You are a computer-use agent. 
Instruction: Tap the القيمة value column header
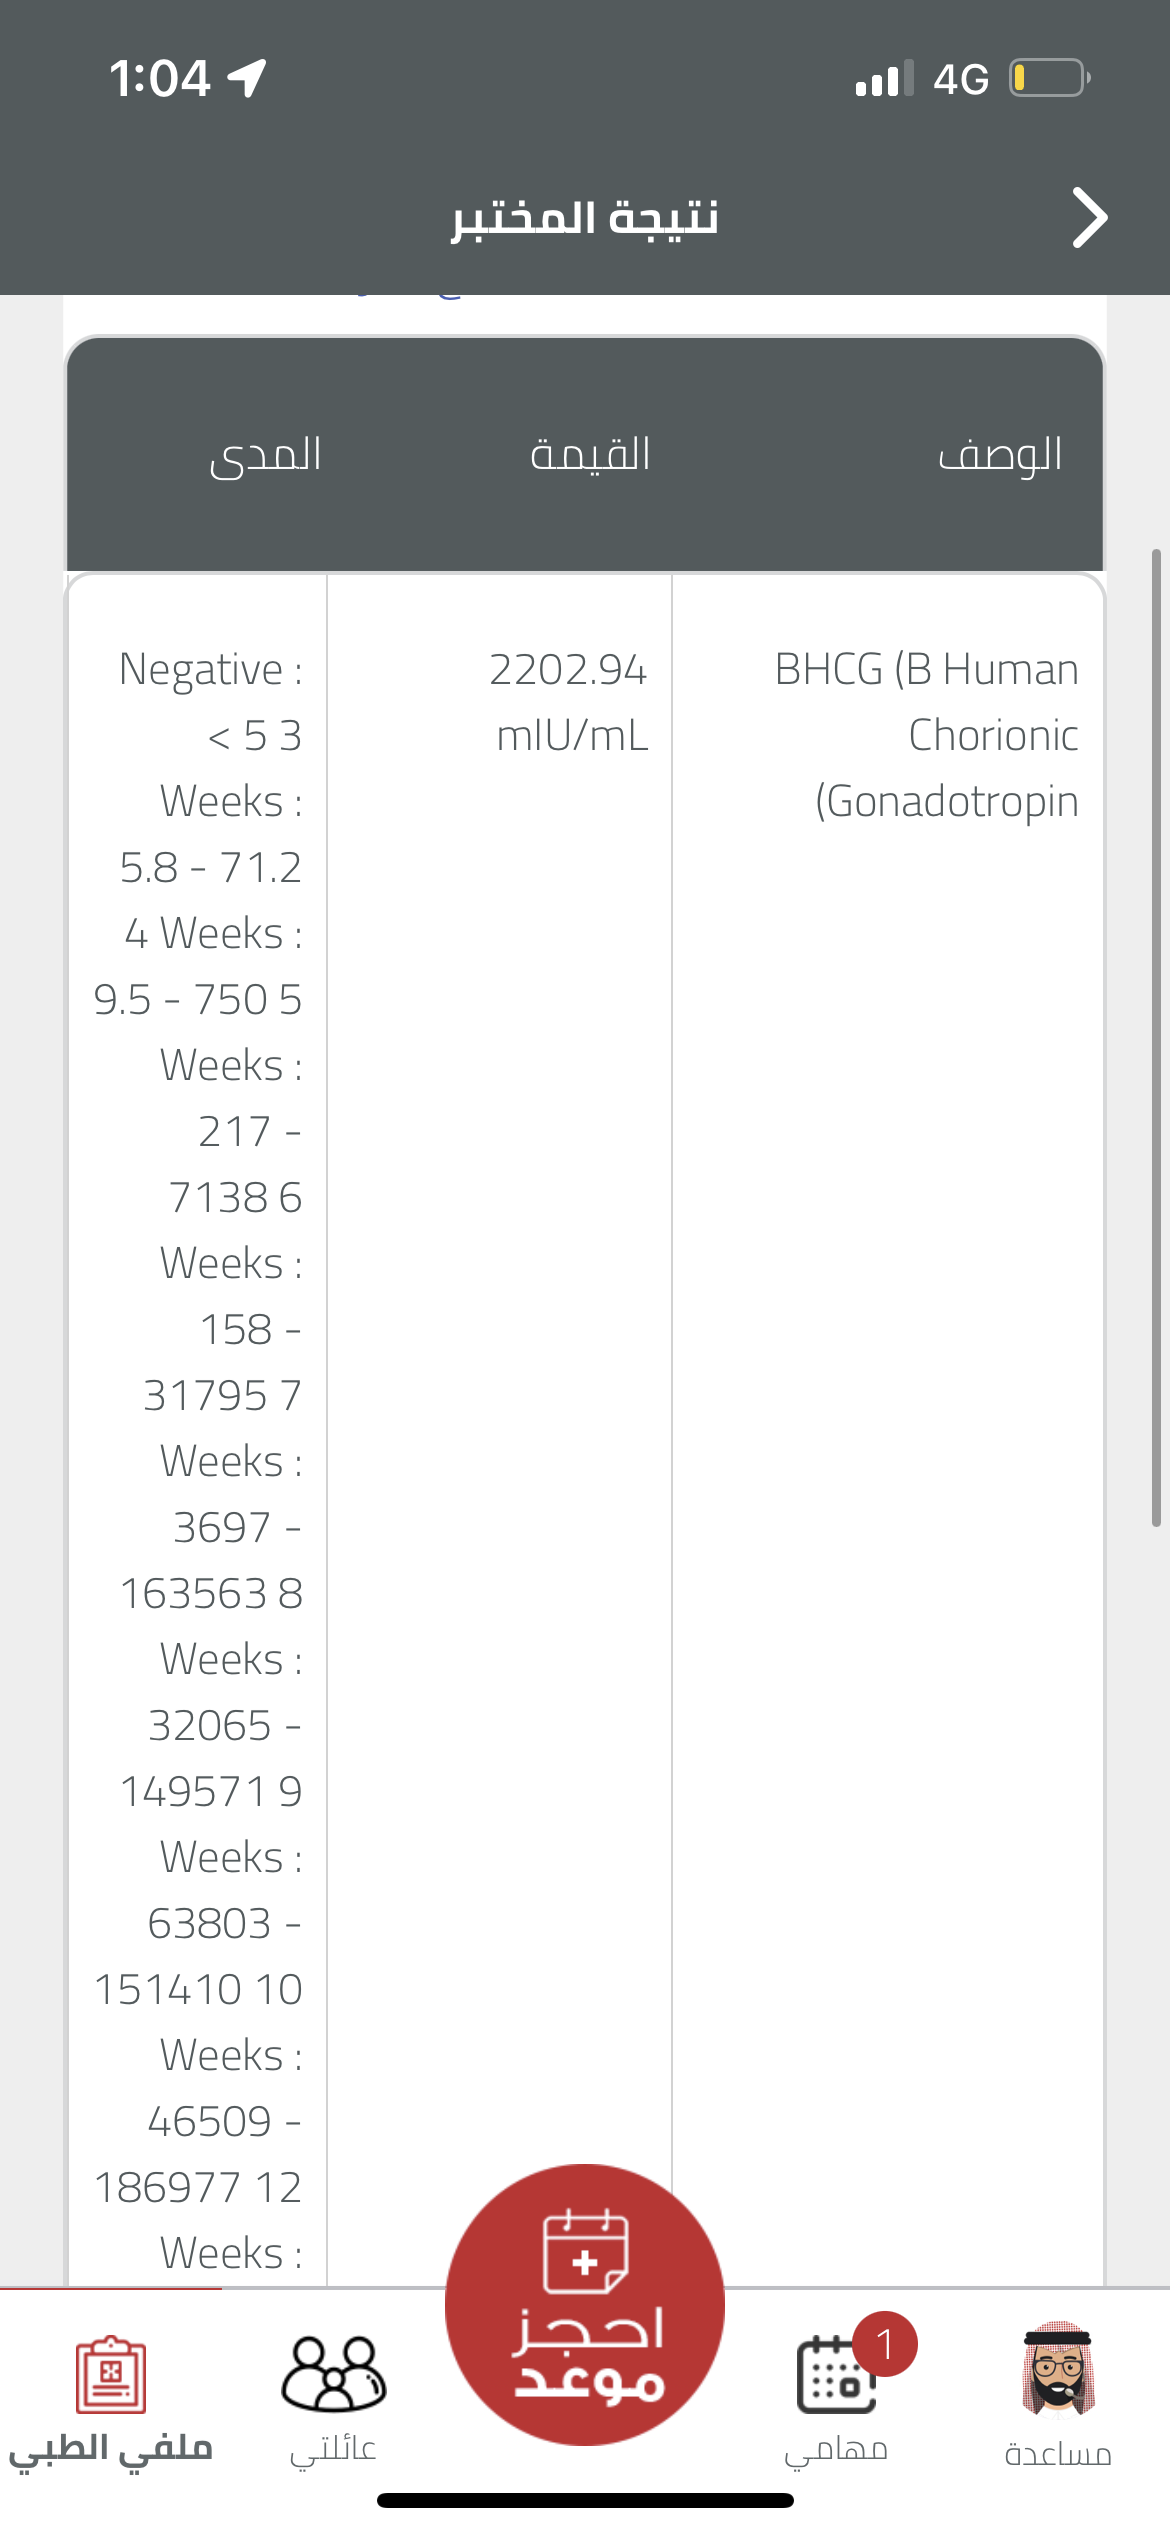590,455
